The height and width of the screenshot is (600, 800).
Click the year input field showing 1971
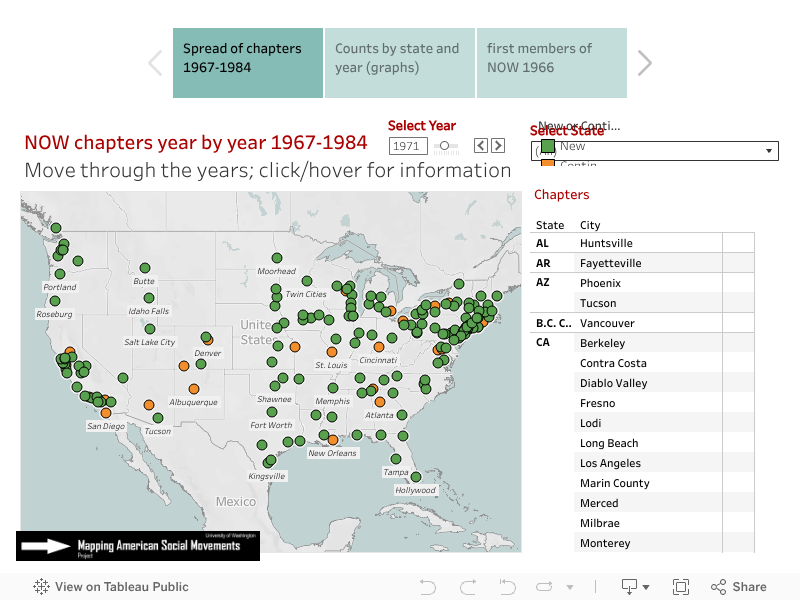coord(407,146)
